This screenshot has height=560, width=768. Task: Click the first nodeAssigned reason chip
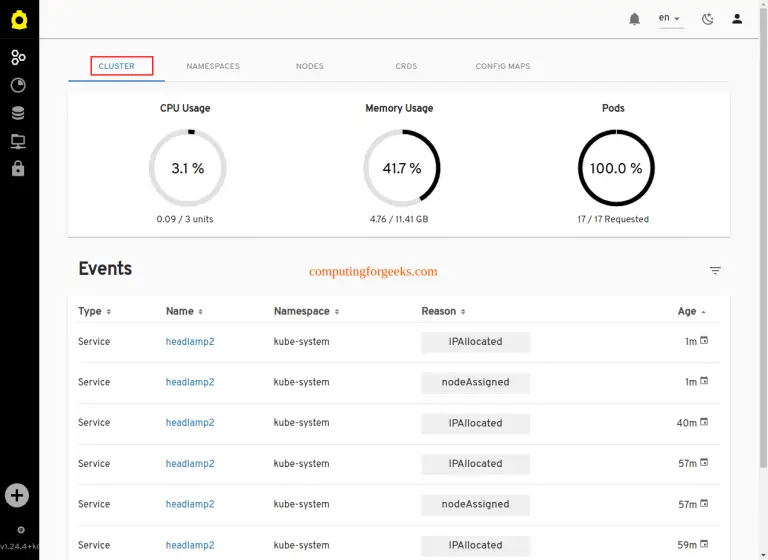[475, 382]
